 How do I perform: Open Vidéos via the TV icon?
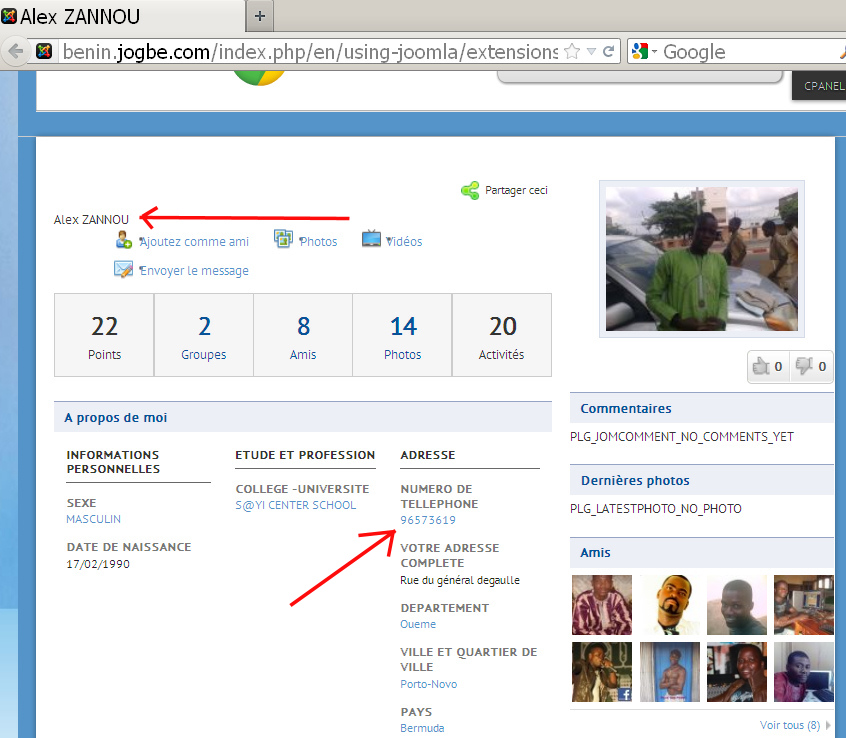click(x=371, y=240)
